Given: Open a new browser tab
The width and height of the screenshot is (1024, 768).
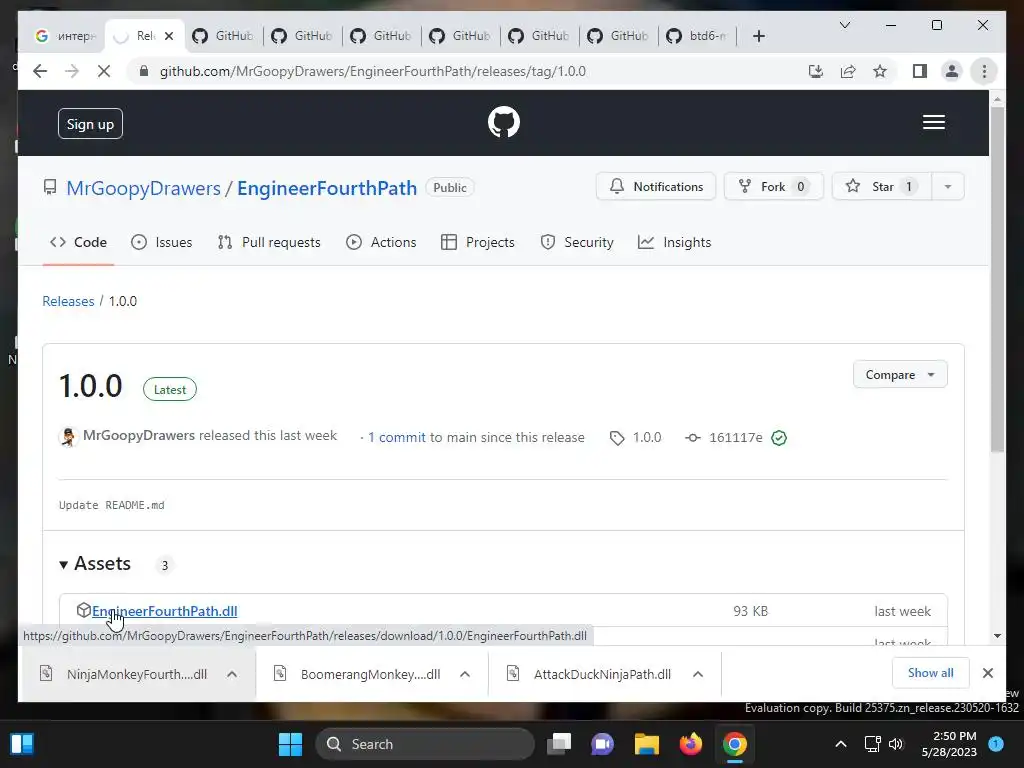Looking at the screenshot, I should pyautogui.click(x=758, y=36).
